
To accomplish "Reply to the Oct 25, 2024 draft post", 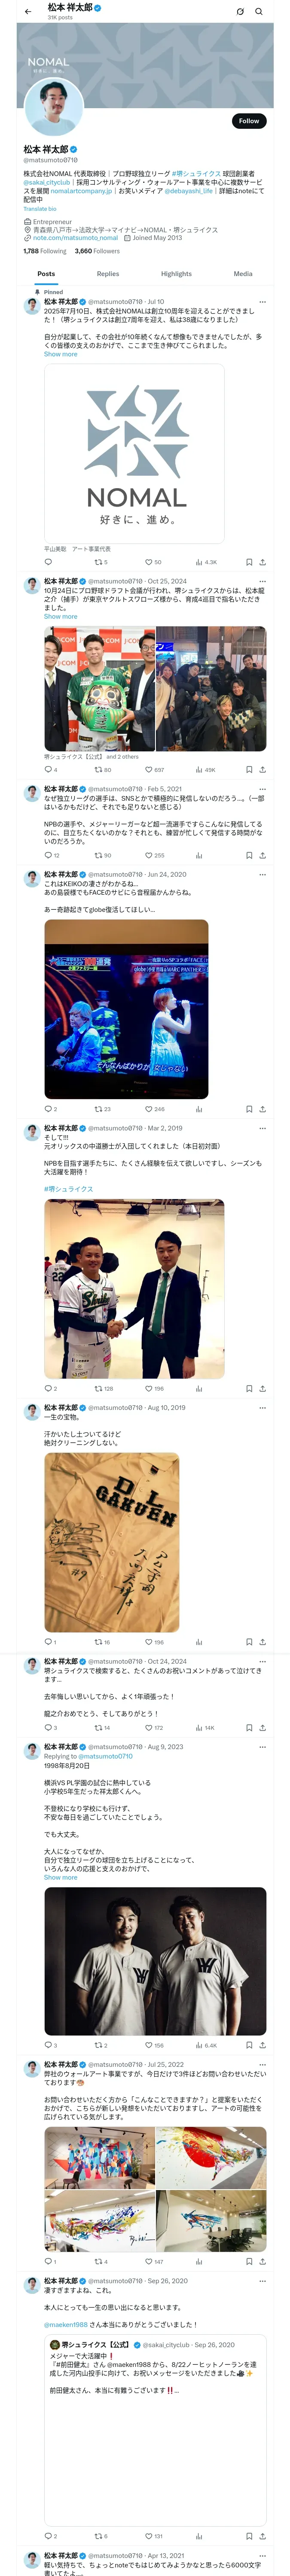I will click(50, 770).
